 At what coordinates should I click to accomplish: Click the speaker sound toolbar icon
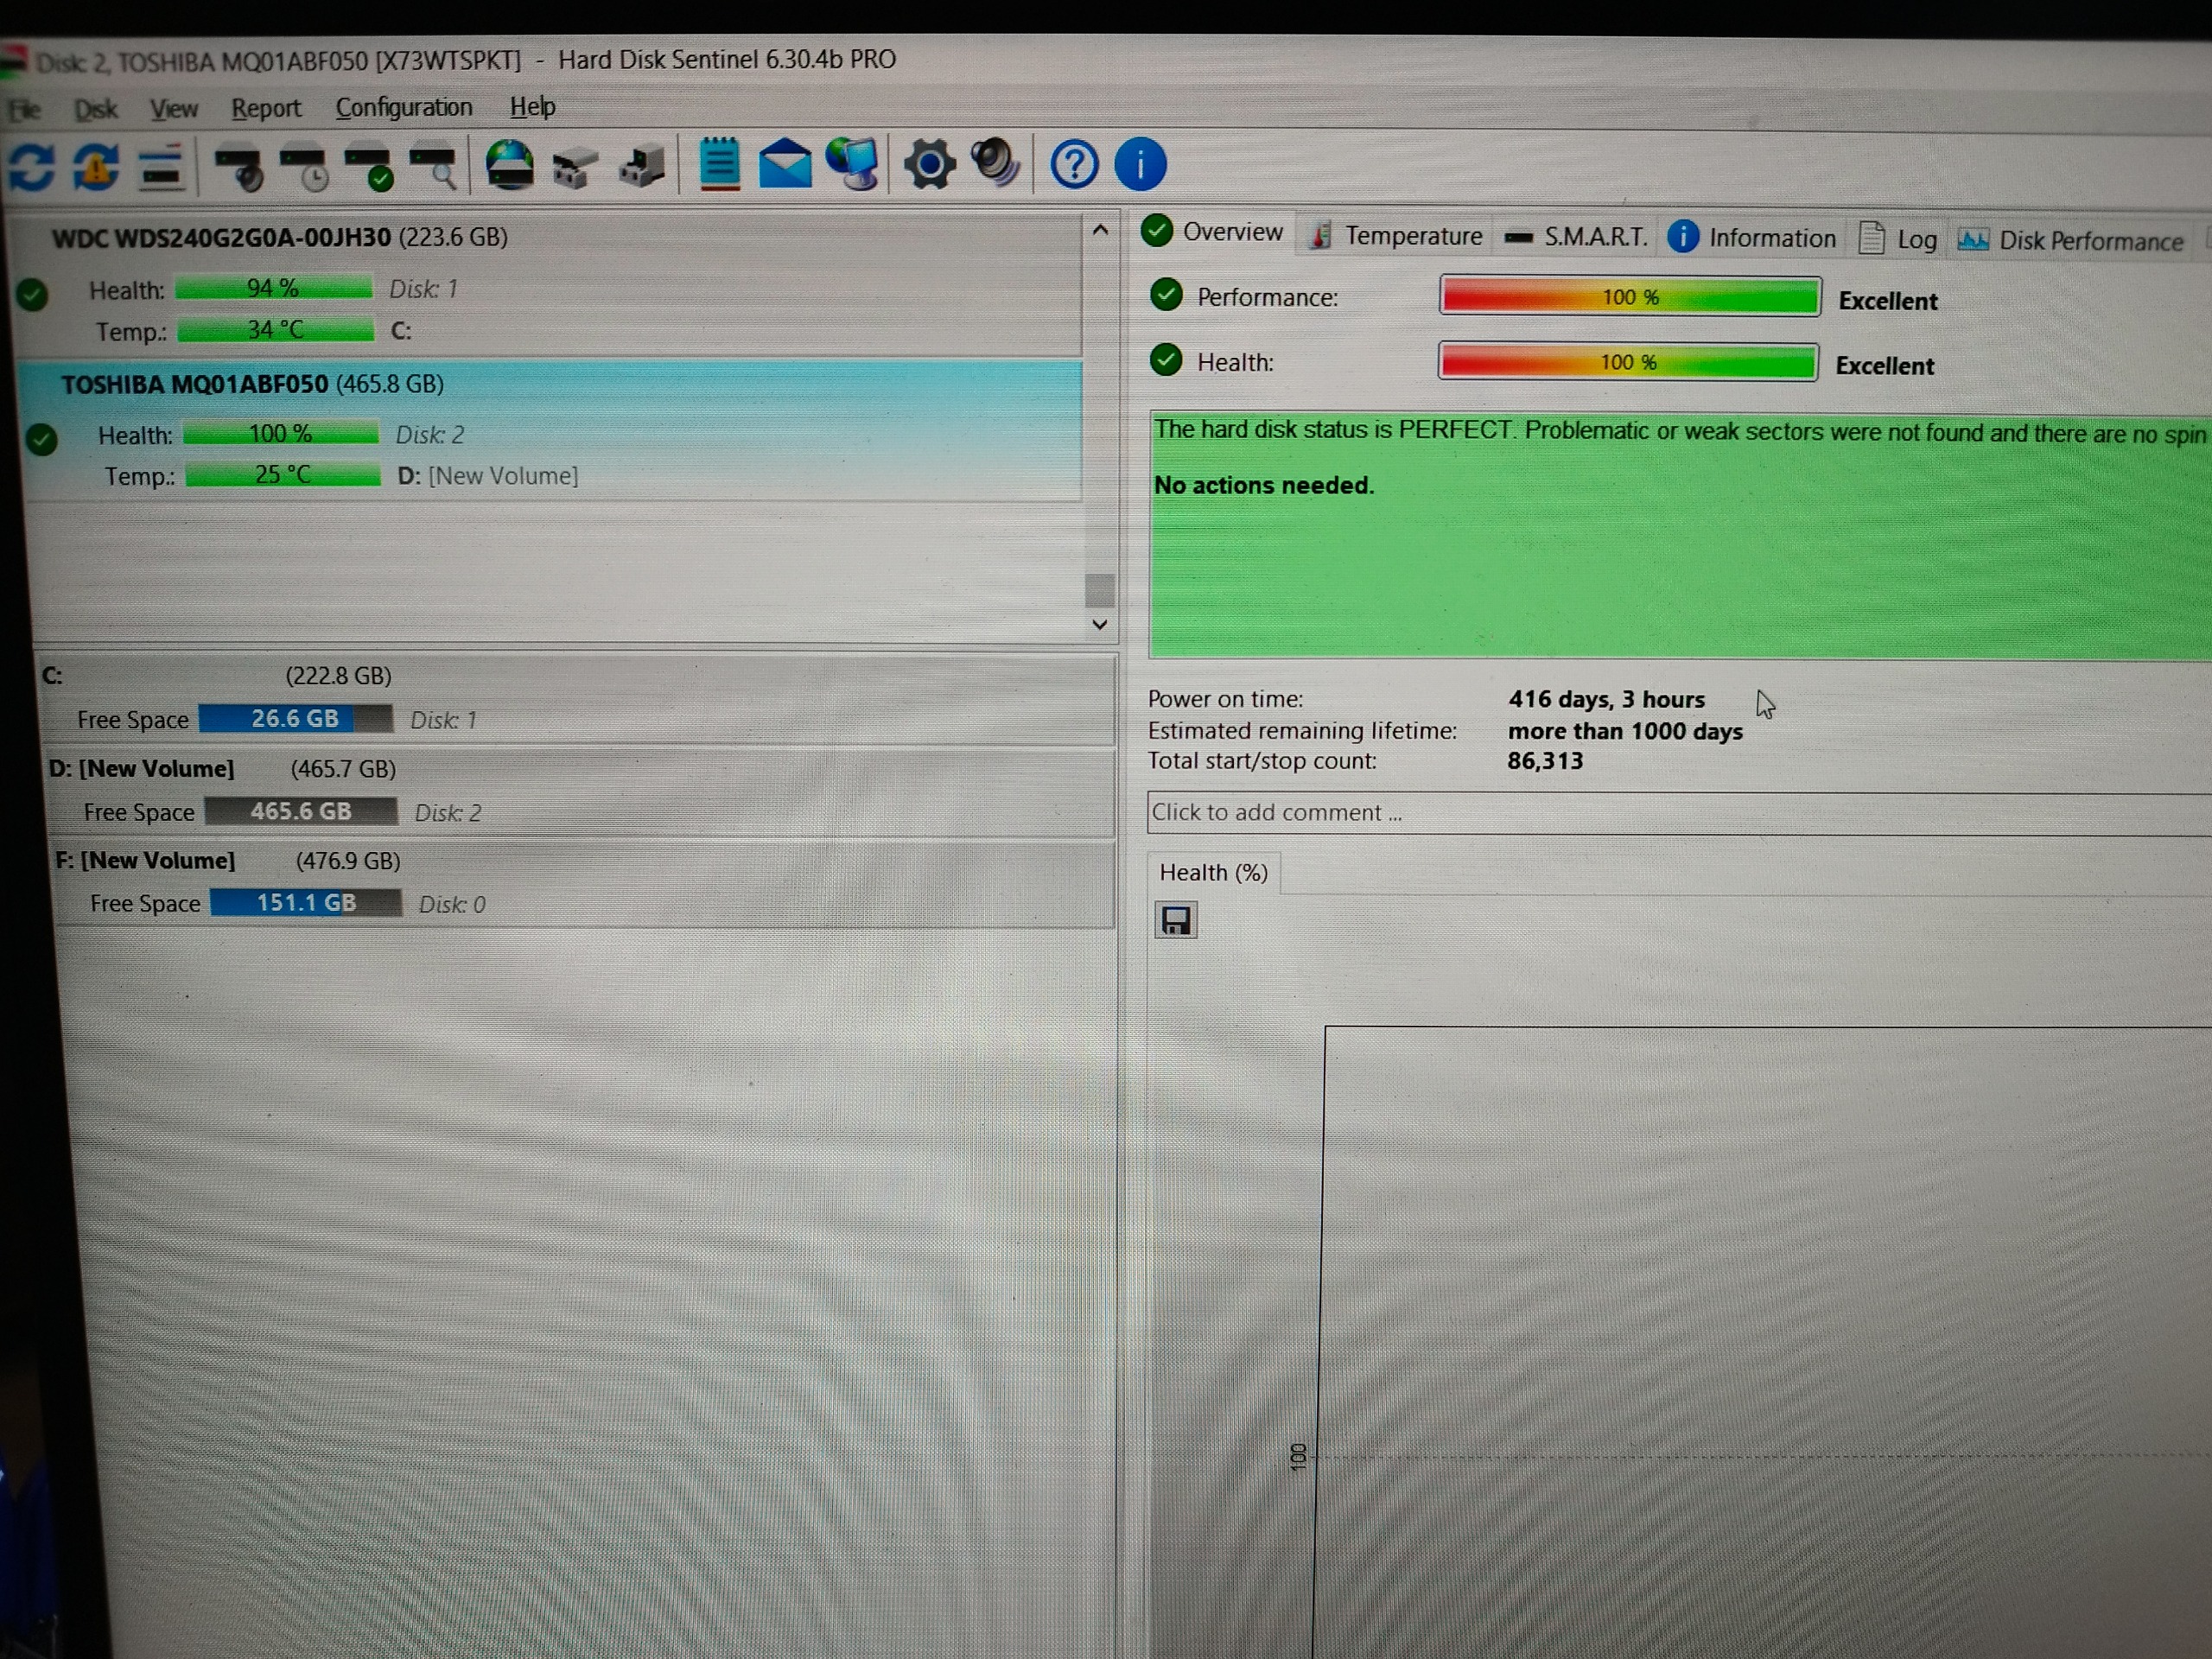996,163
